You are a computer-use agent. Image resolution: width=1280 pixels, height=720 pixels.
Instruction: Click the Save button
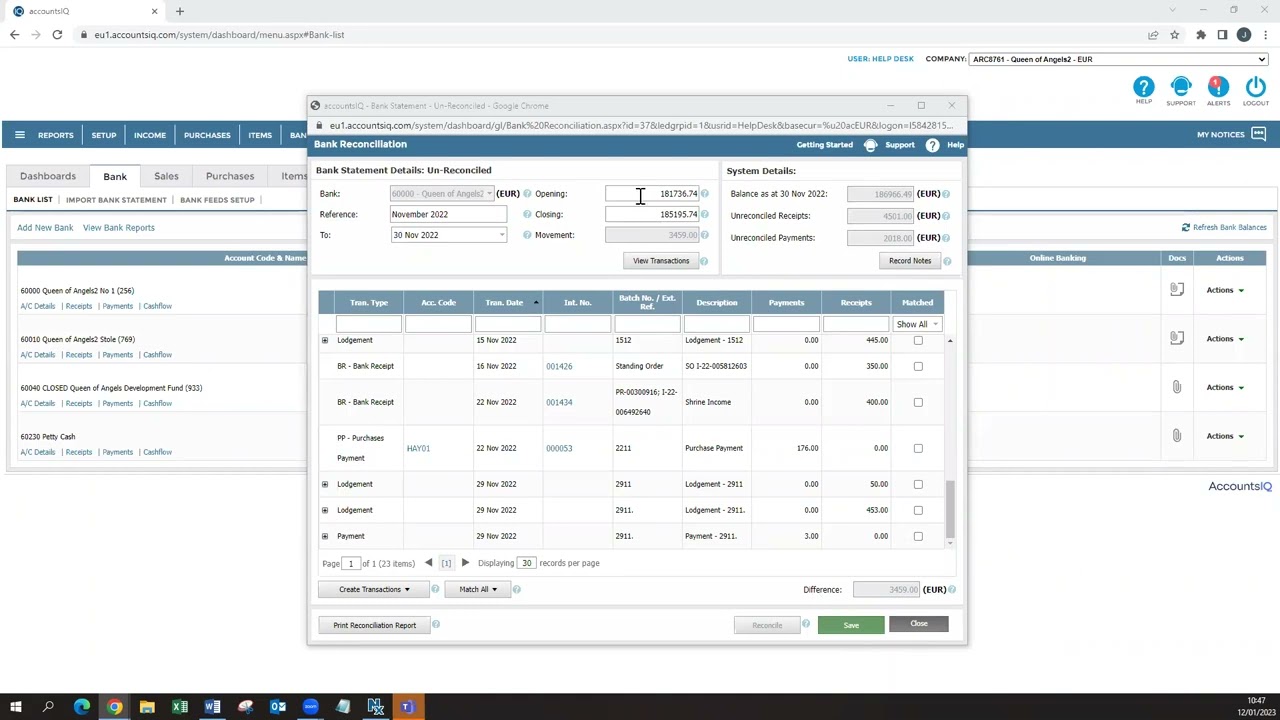850,624
